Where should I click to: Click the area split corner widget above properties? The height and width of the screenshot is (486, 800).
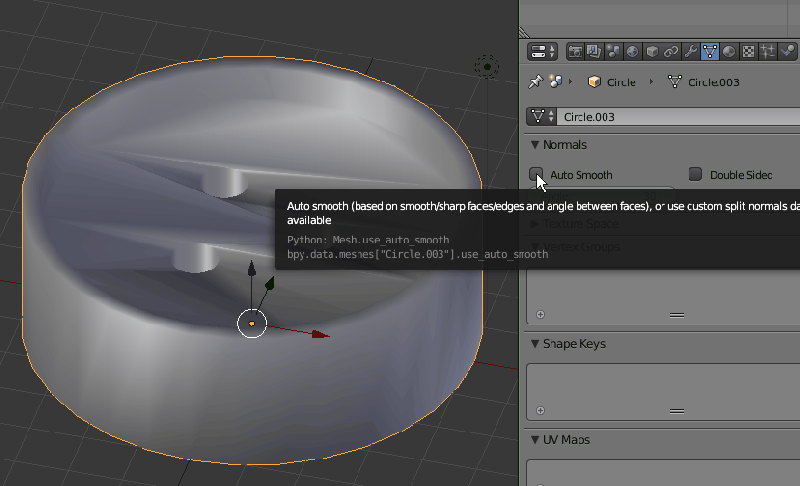tap(524, 33)
